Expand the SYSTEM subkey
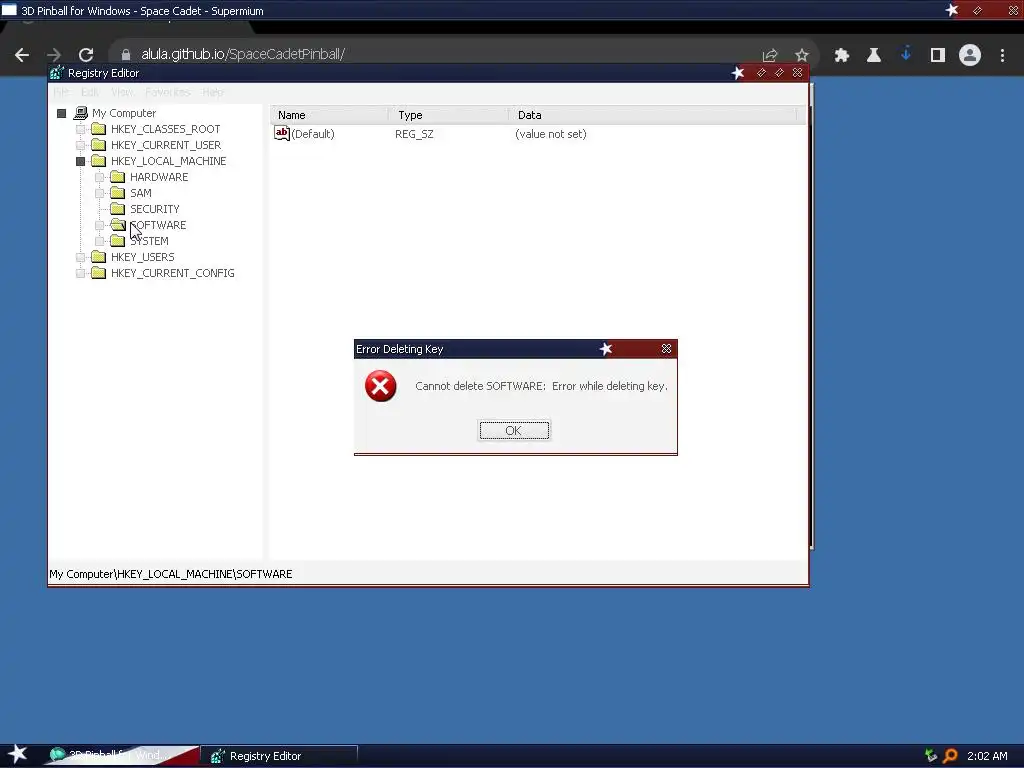This screenshot has height=768, width=1024. pos(99,241)
